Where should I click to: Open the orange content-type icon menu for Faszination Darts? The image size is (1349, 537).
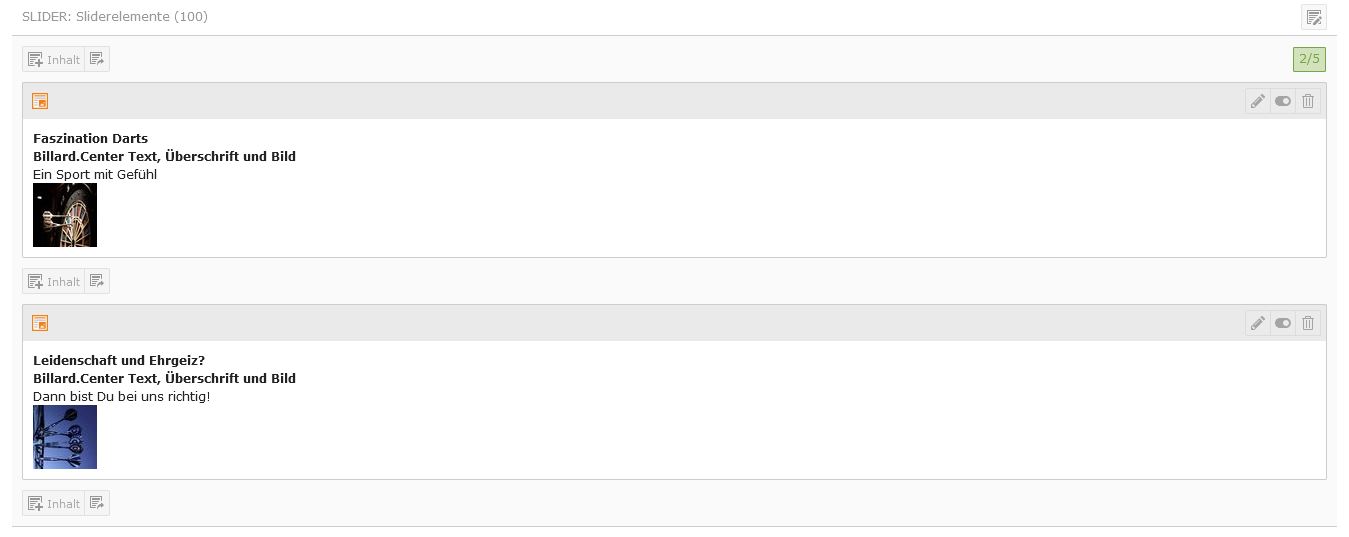40,101
